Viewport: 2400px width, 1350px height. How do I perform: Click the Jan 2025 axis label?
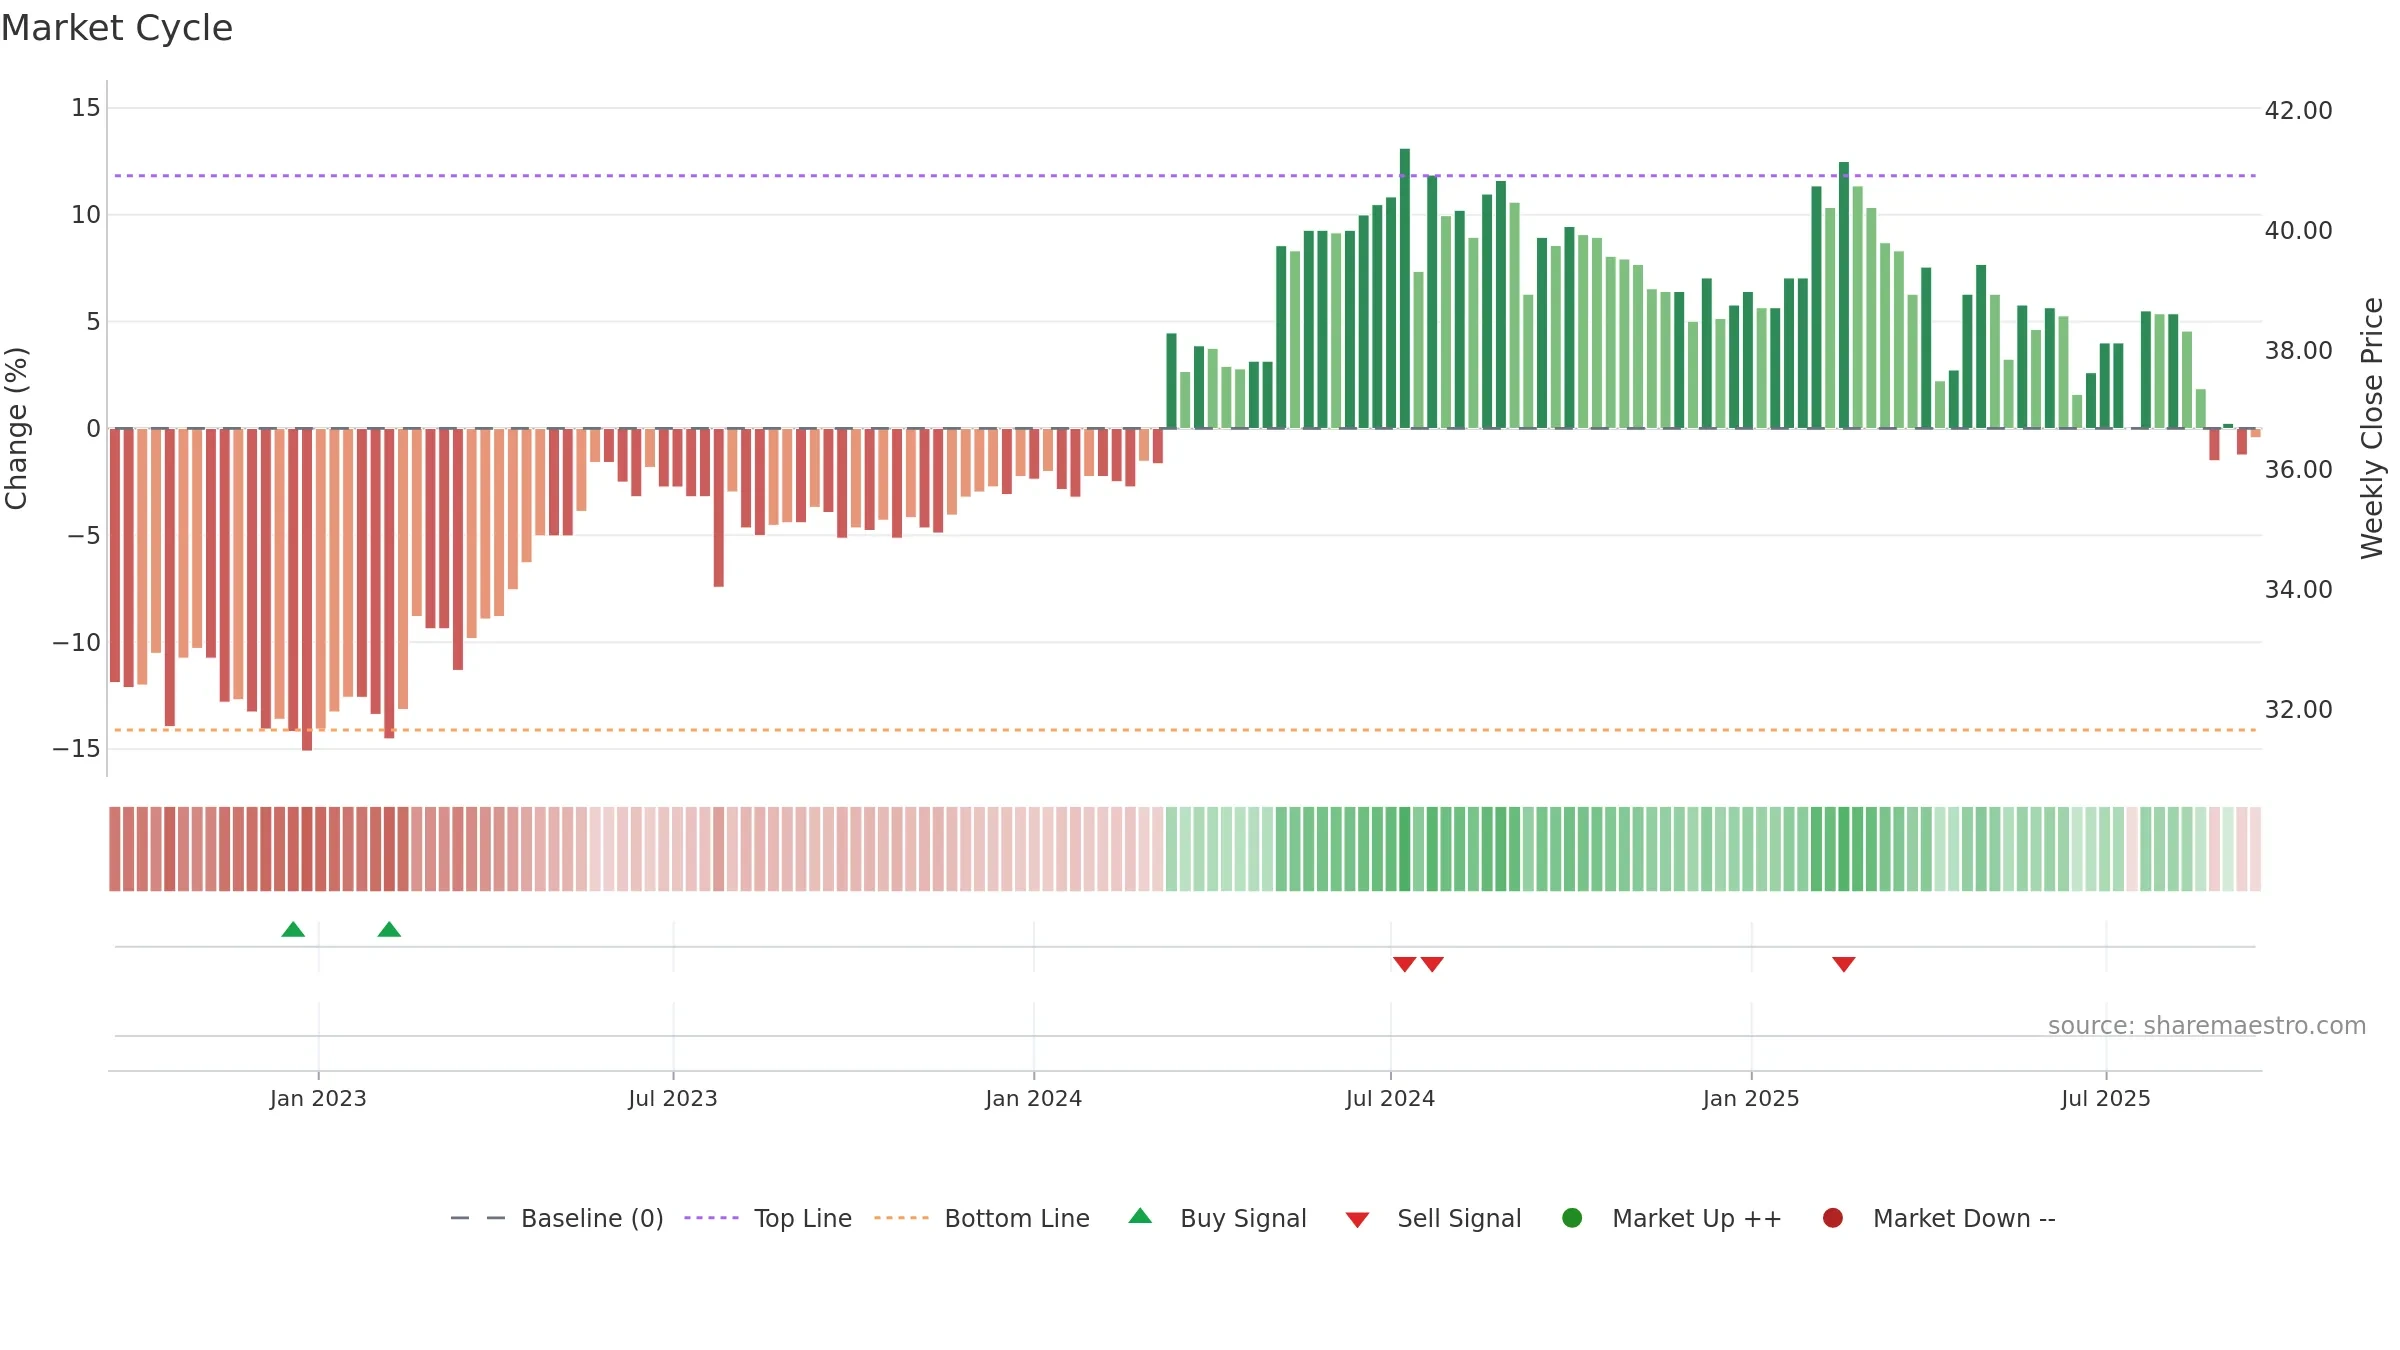click(1751, 1098)
